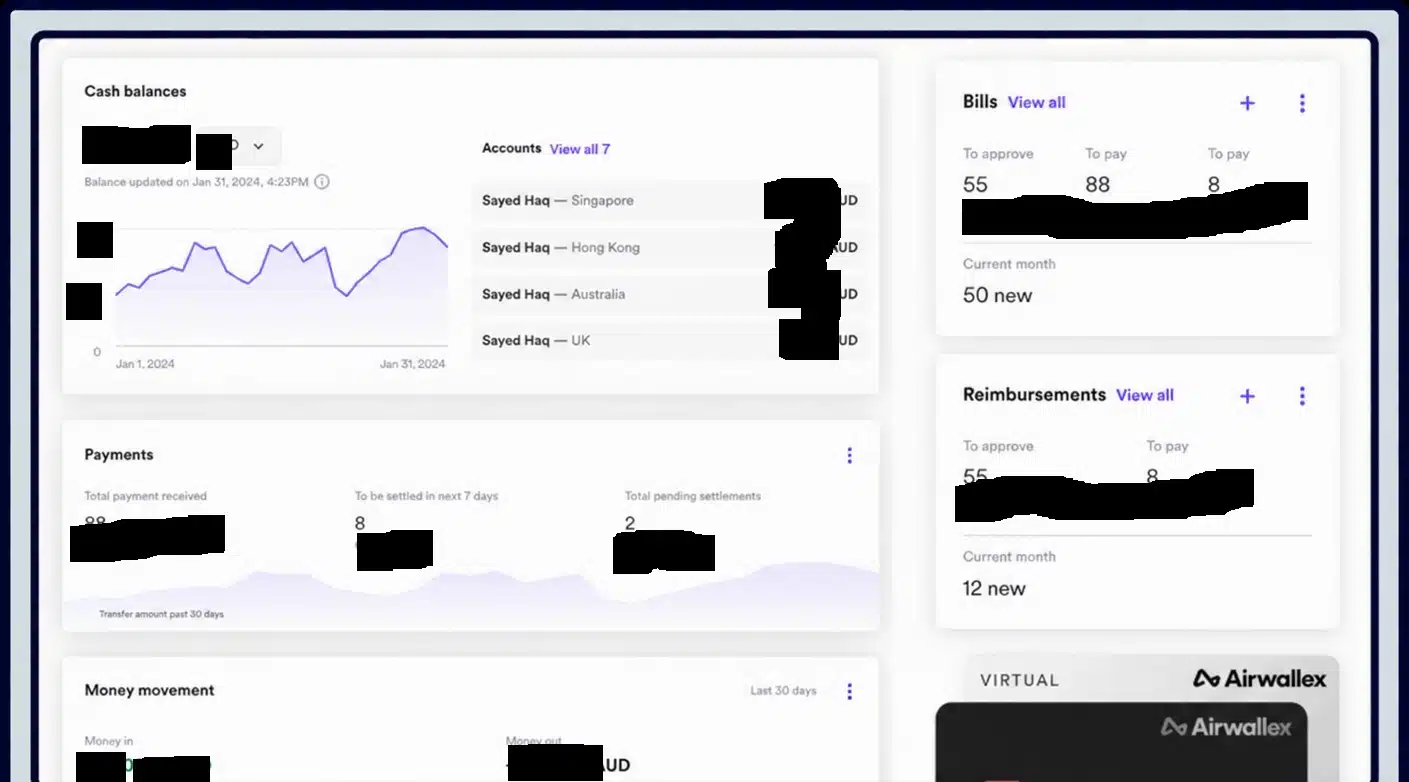
Task: Click the 'Jan 31, 2024' chart axis label
Action: (412, 364)
